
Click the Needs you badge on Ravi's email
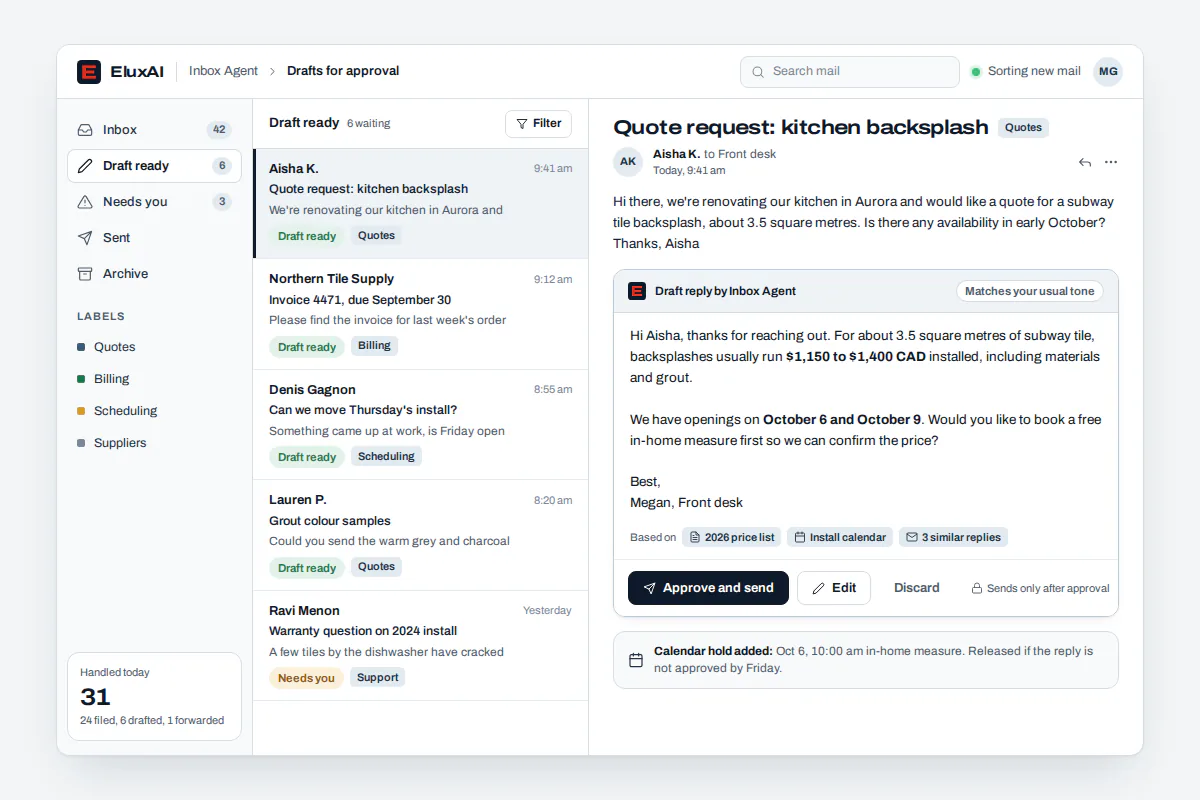(x=306, y=678)
